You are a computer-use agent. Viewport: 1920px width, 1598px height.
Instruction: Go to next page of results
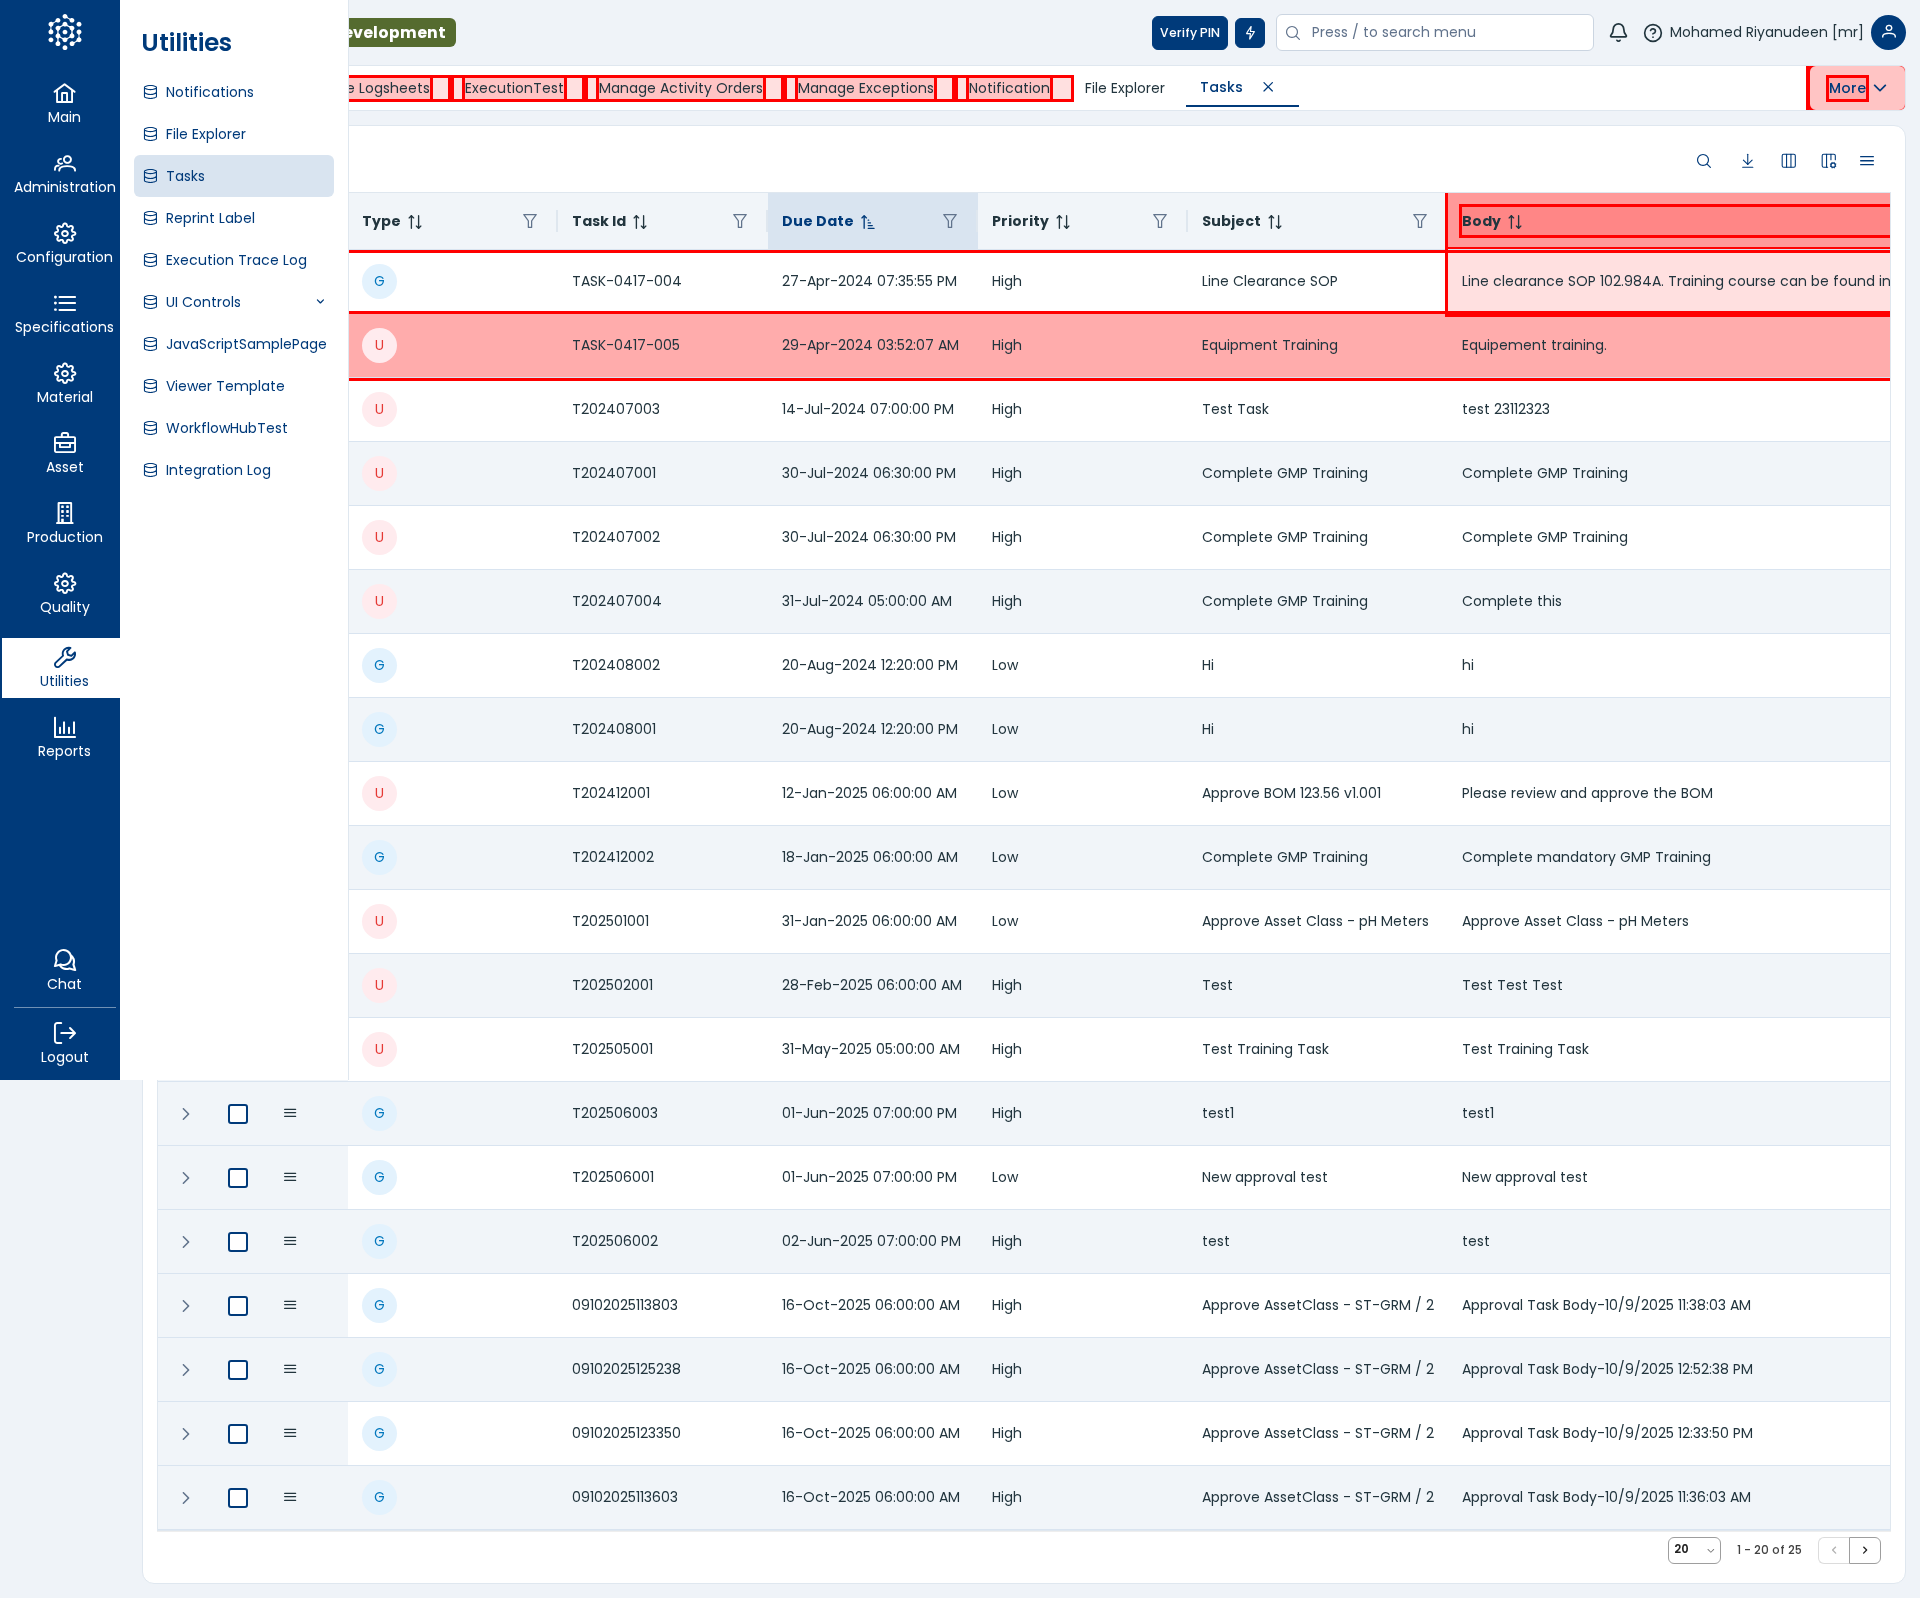[1865, 1550]
